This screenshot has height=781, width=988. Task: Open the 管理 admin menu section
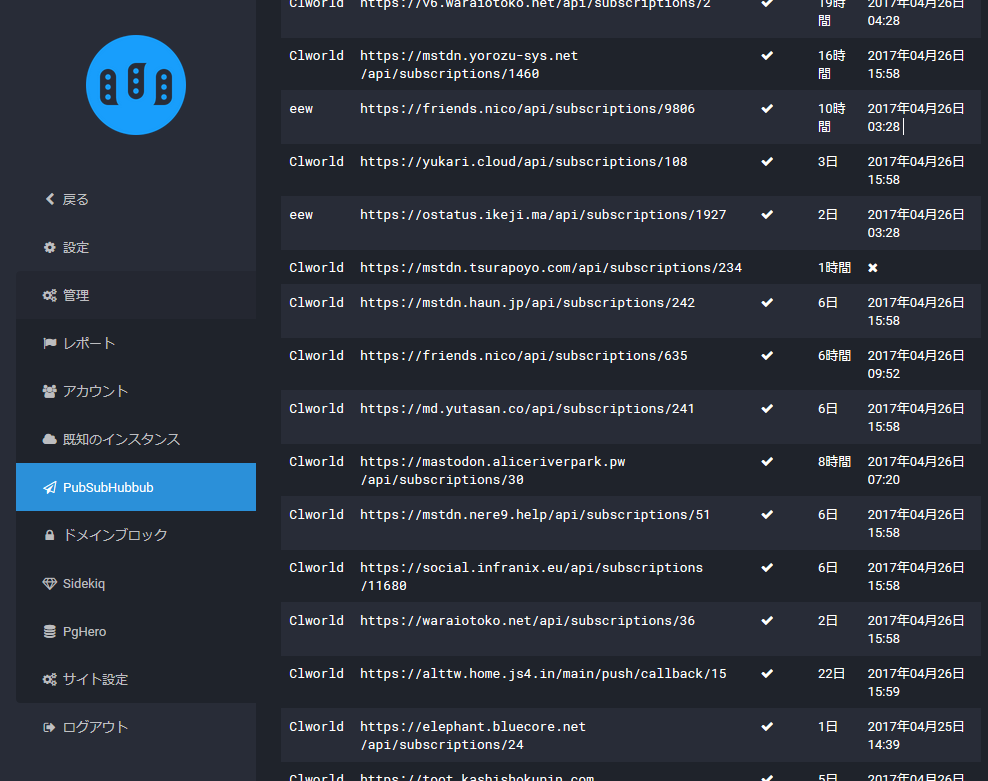point(76,295)
